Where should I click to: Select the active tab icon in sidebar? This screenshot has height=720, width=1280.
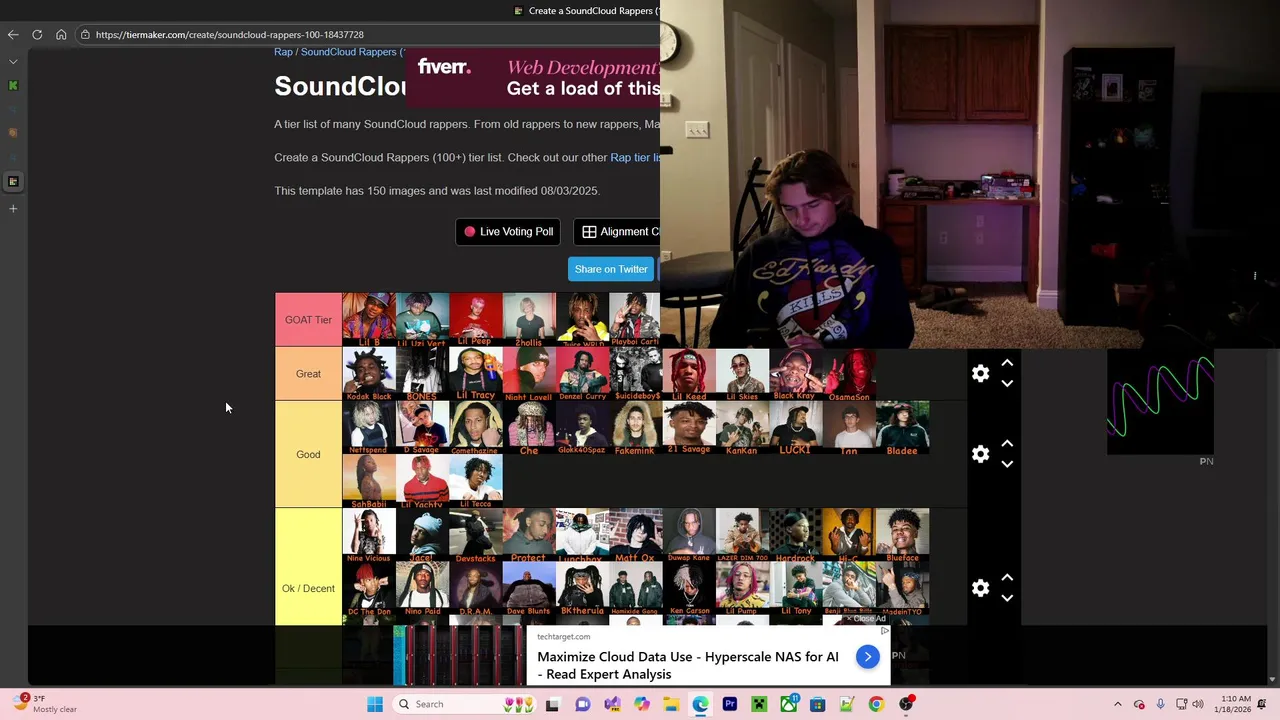[13, 182]
